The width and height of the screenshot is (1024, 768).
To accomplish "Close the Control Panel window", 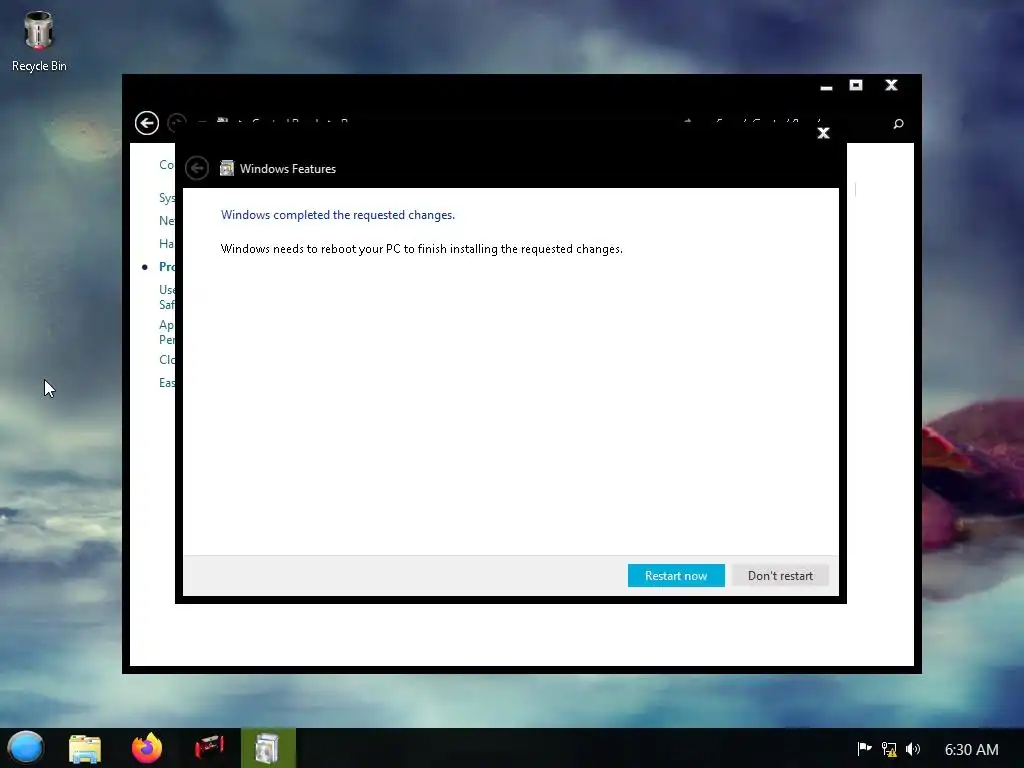I will point(891,85).
